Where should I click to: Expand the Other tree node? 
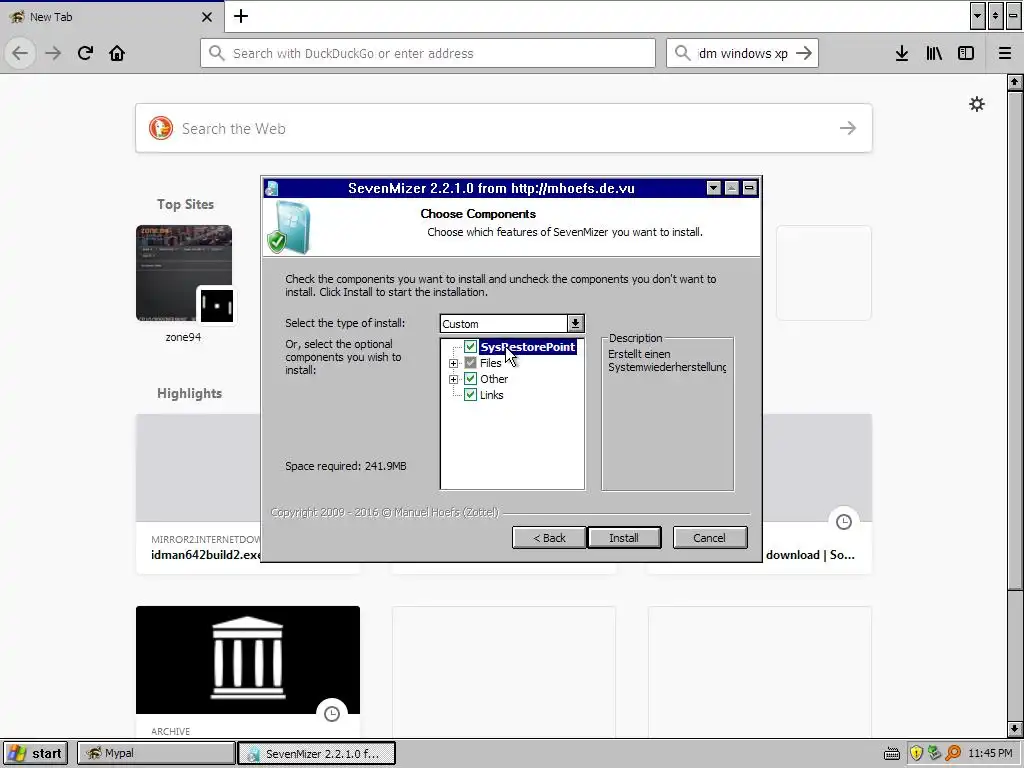453,379
